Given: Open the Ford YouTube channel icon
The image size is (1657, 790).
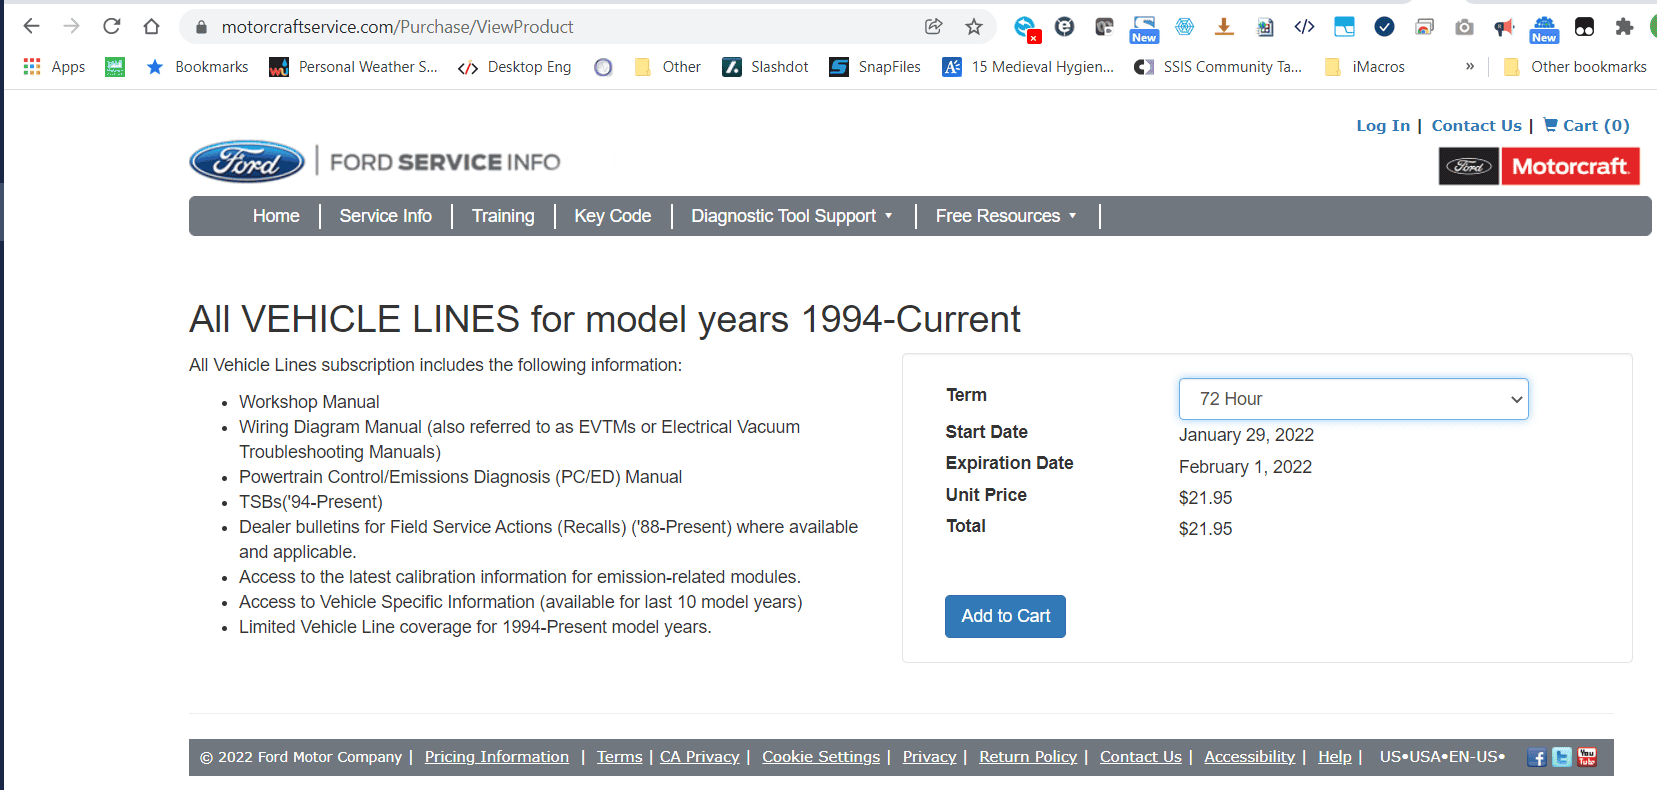Looking at the screenshot, I should pos(1587,757).
